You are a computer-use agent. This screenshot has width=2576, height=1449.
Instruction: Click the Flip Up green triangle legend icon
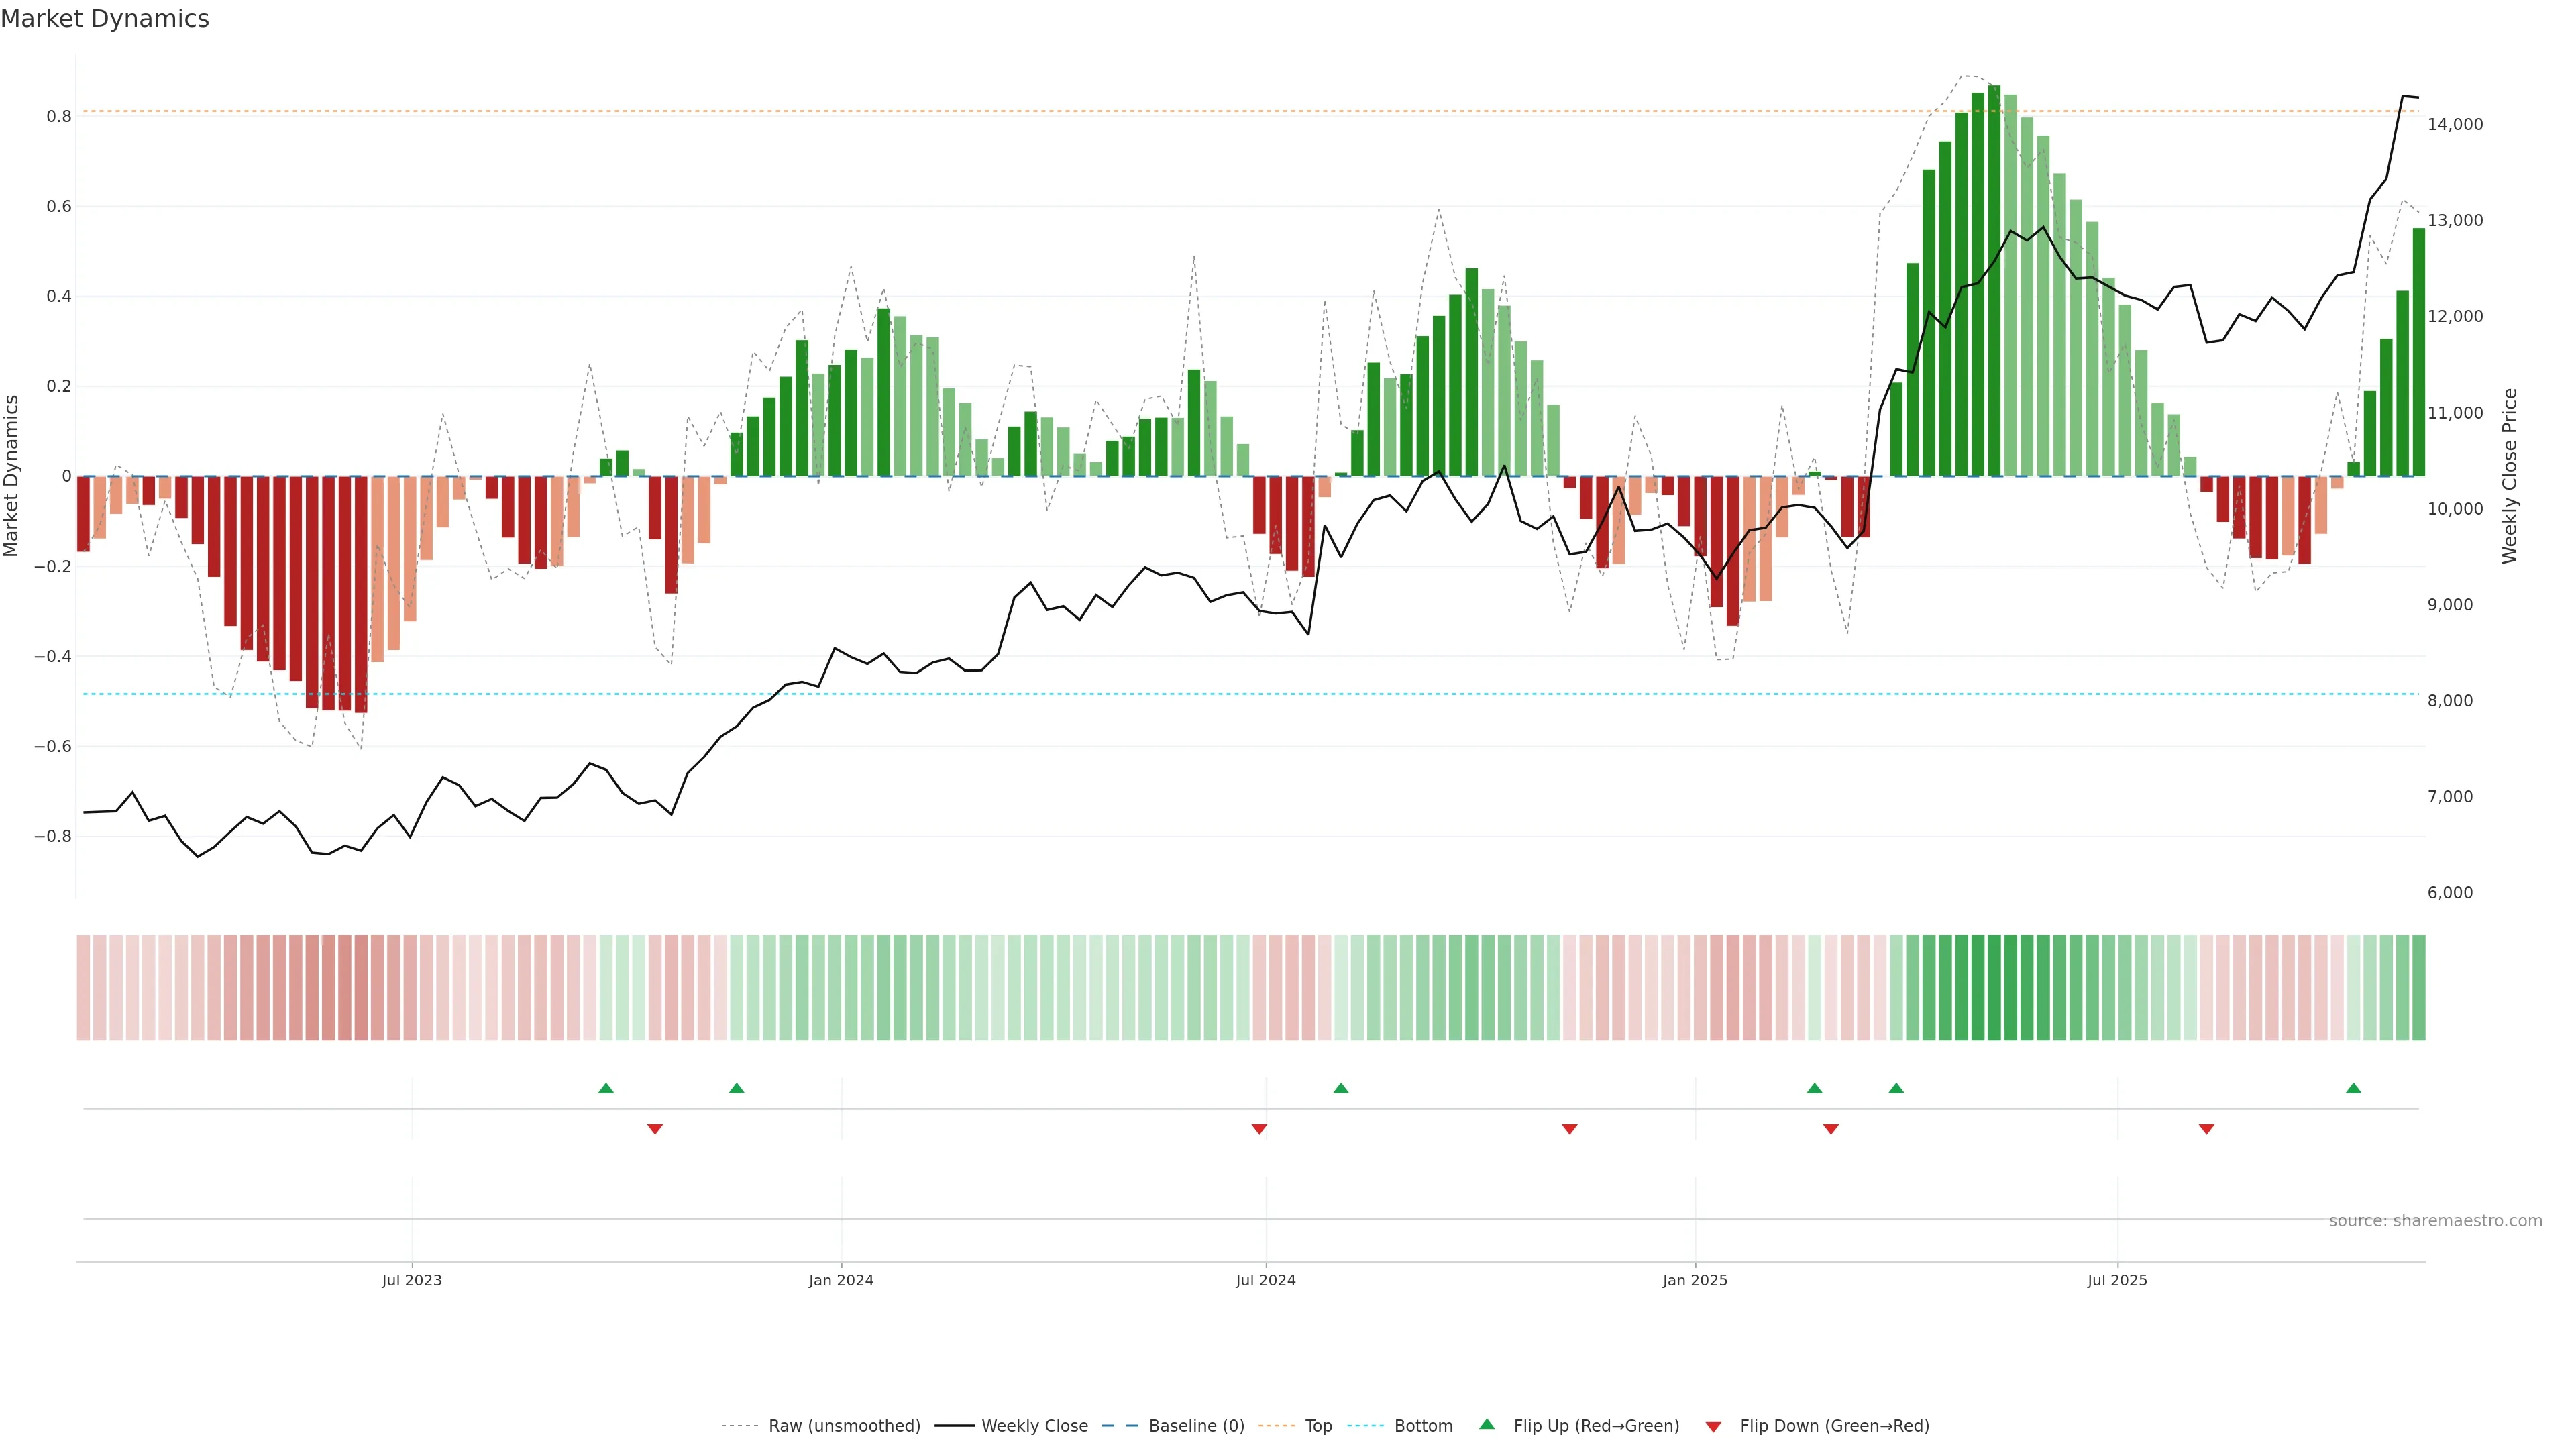point(1487,1424)
